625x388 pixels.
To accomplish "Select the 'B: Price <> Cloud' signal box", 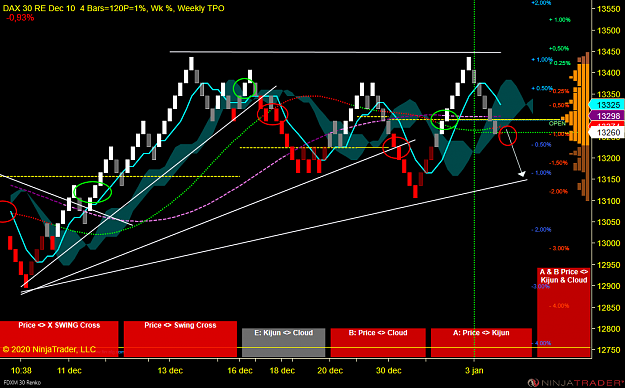I will coord(378,342).
